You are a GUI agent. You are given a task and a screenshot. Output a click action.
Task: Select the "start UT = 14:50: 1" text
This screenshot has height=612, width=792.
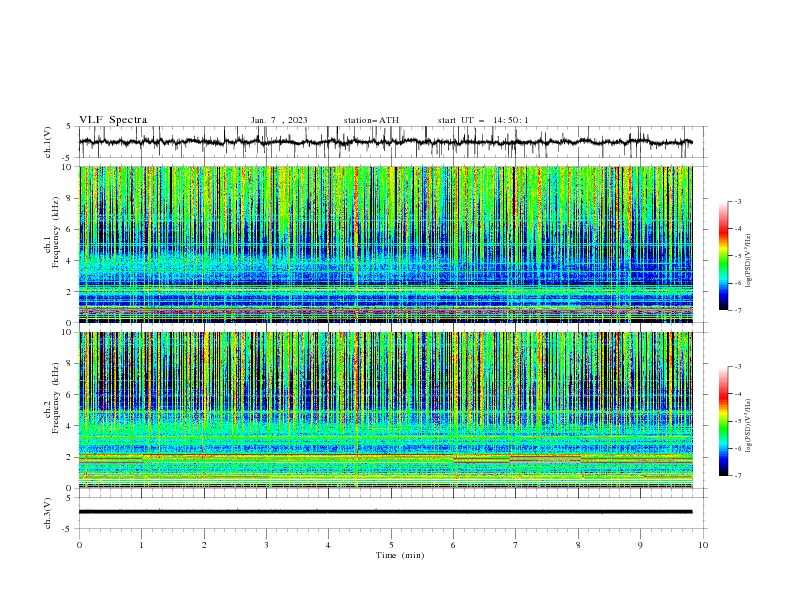click(483, 120)
